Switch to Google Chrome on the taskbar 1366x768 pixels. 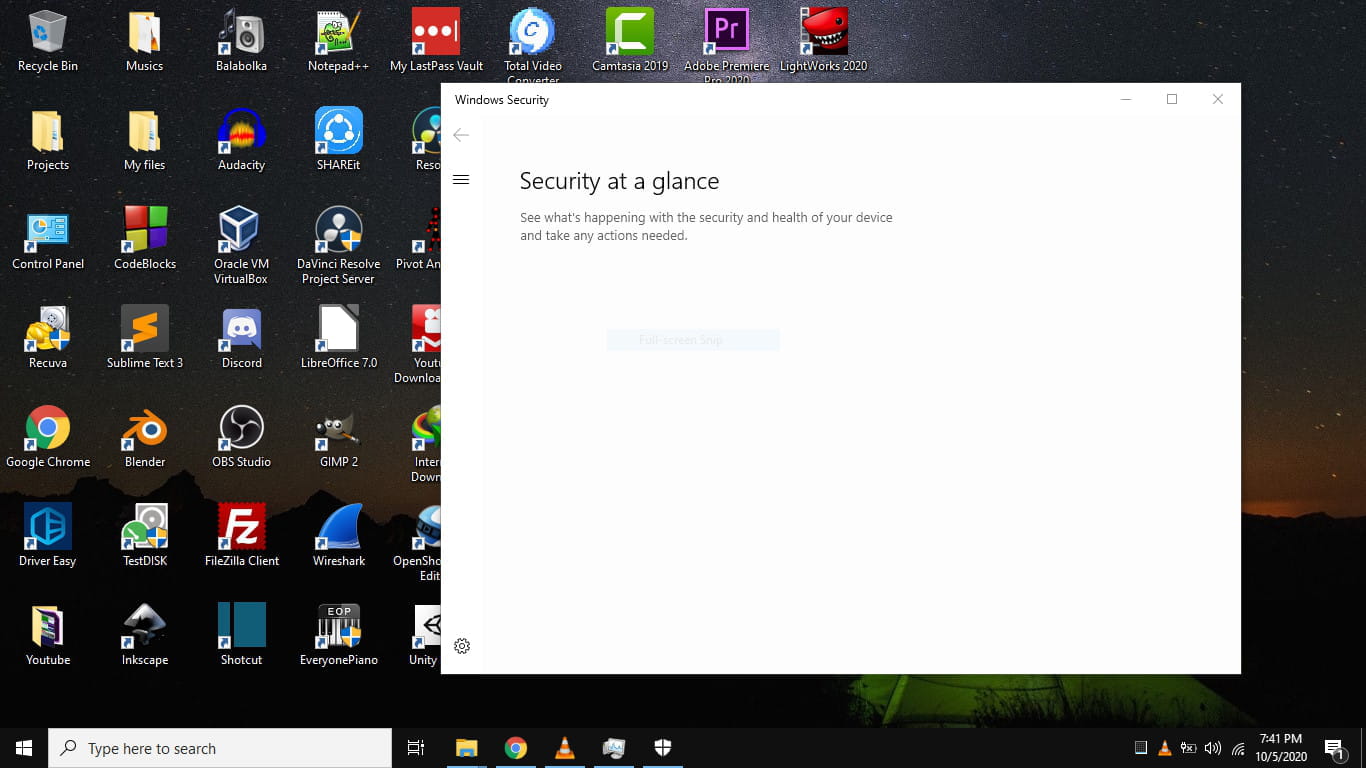click(x=515, y=748)
